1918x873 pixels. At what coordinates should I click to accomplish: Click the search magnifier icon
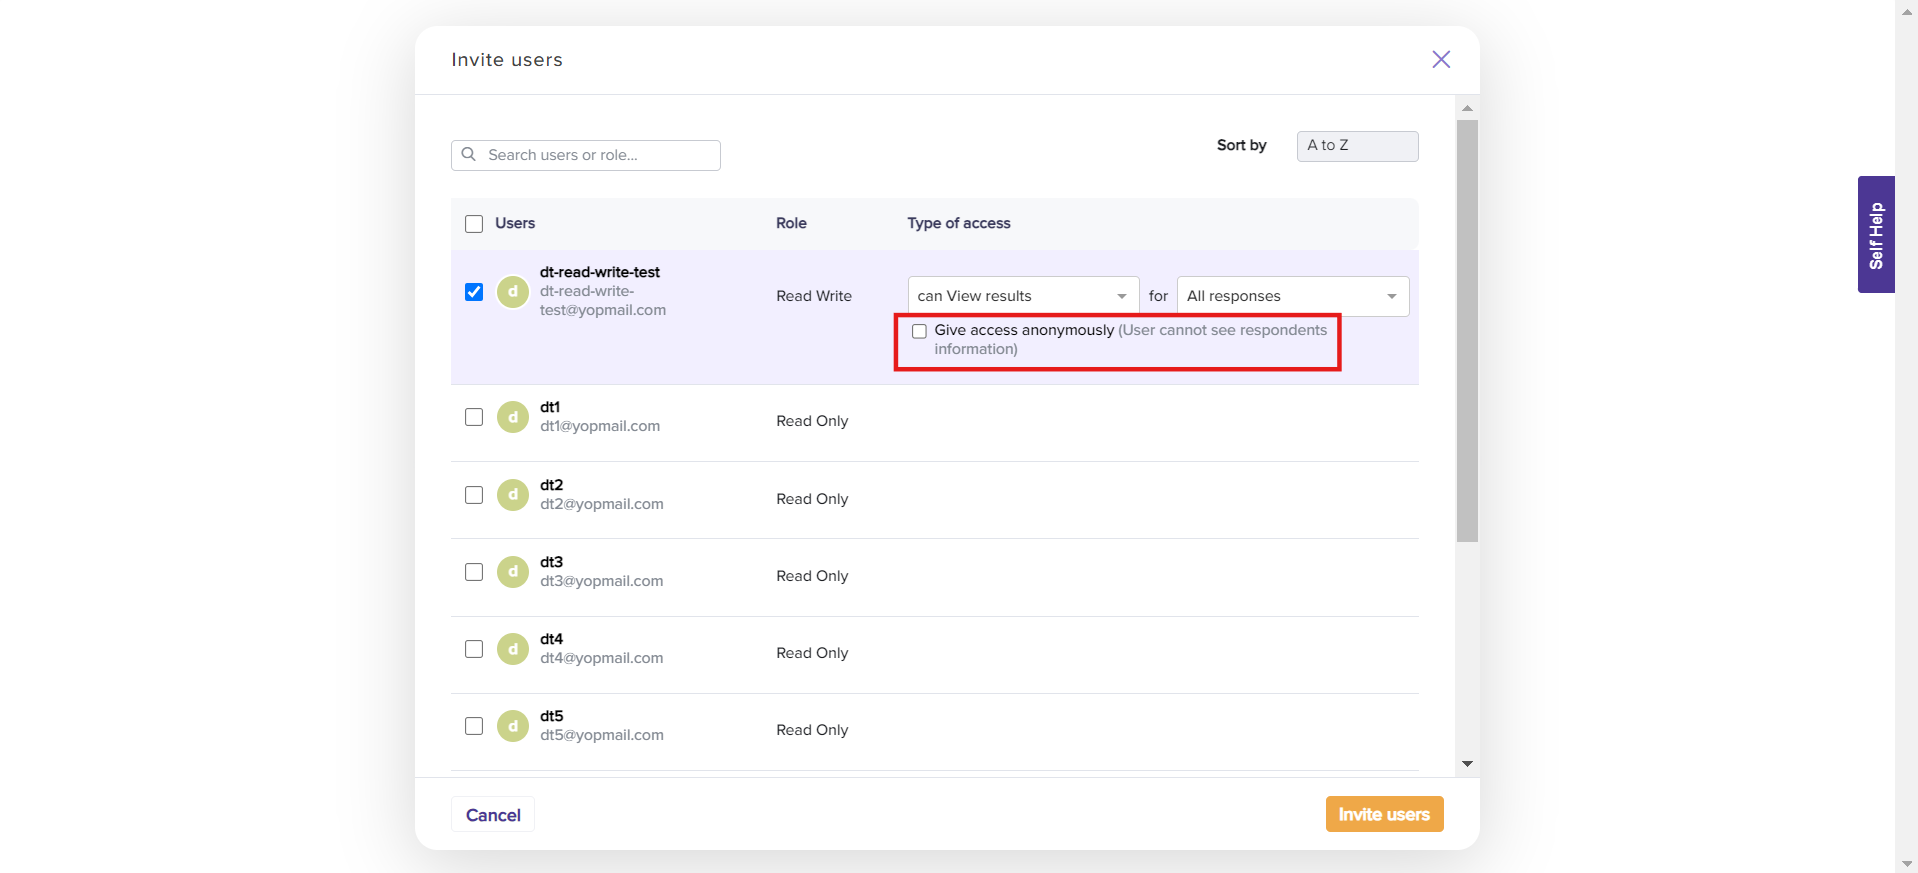point(468,155)
